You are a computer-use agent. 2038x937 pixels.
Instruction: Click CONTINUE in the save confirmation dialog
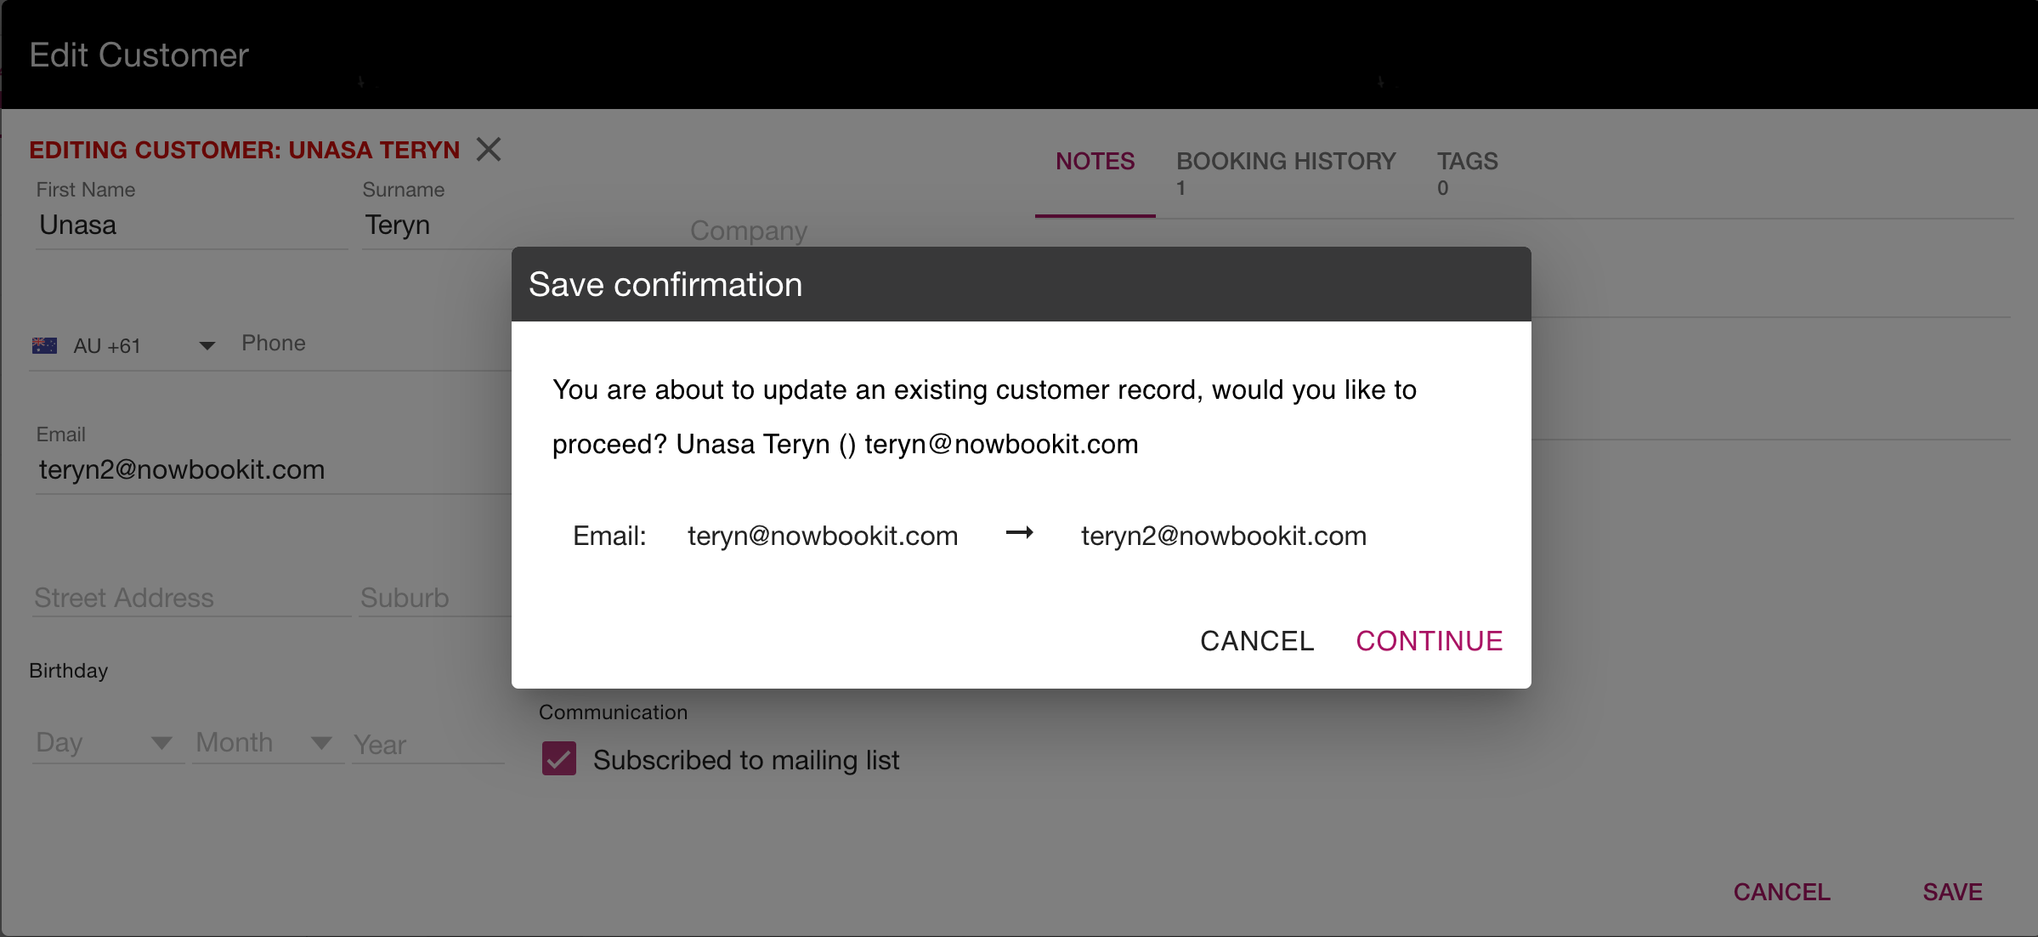tap(1429, 640)
